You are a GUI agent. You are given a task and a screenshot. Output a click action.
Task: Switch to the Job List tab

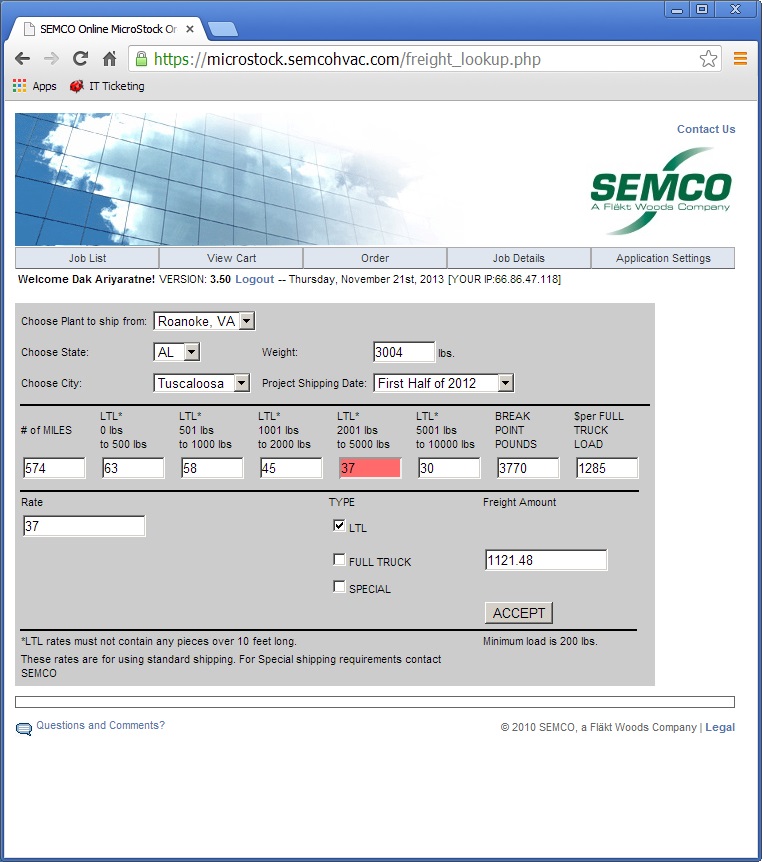[87, 258]
